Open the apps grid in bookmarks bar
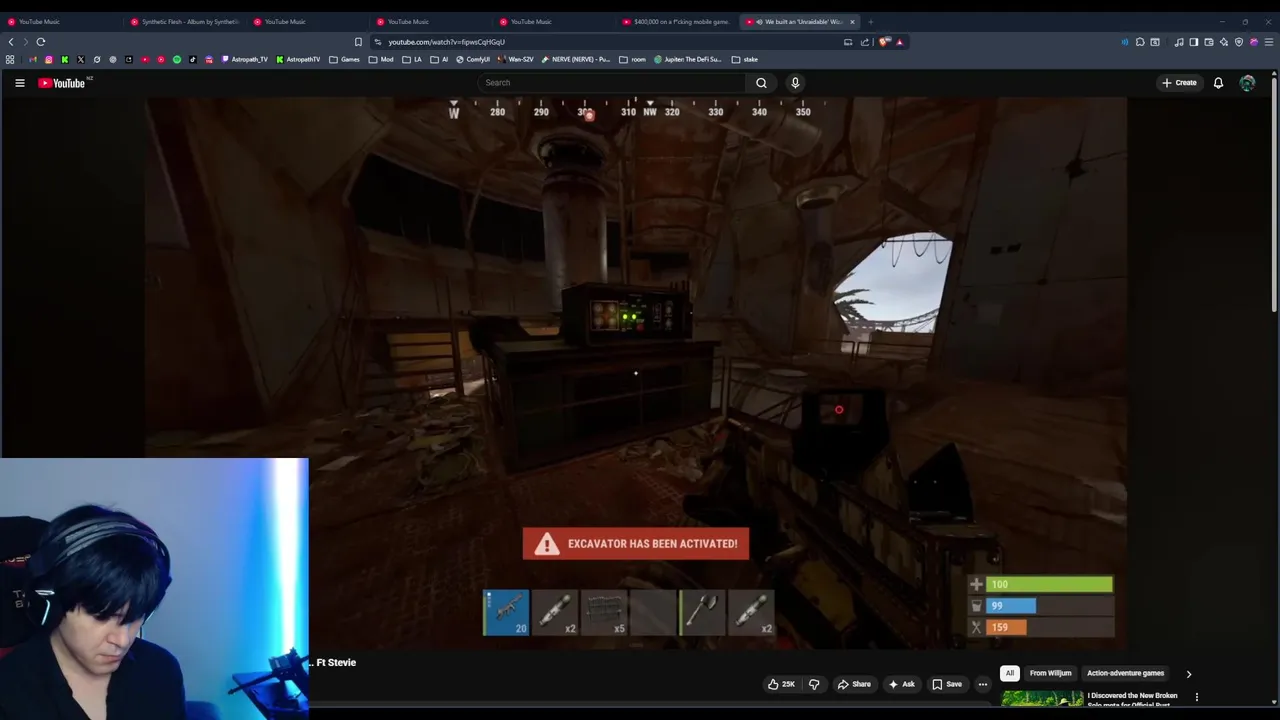The width and height of the screenshot is (1280, 720). (10, 59)
